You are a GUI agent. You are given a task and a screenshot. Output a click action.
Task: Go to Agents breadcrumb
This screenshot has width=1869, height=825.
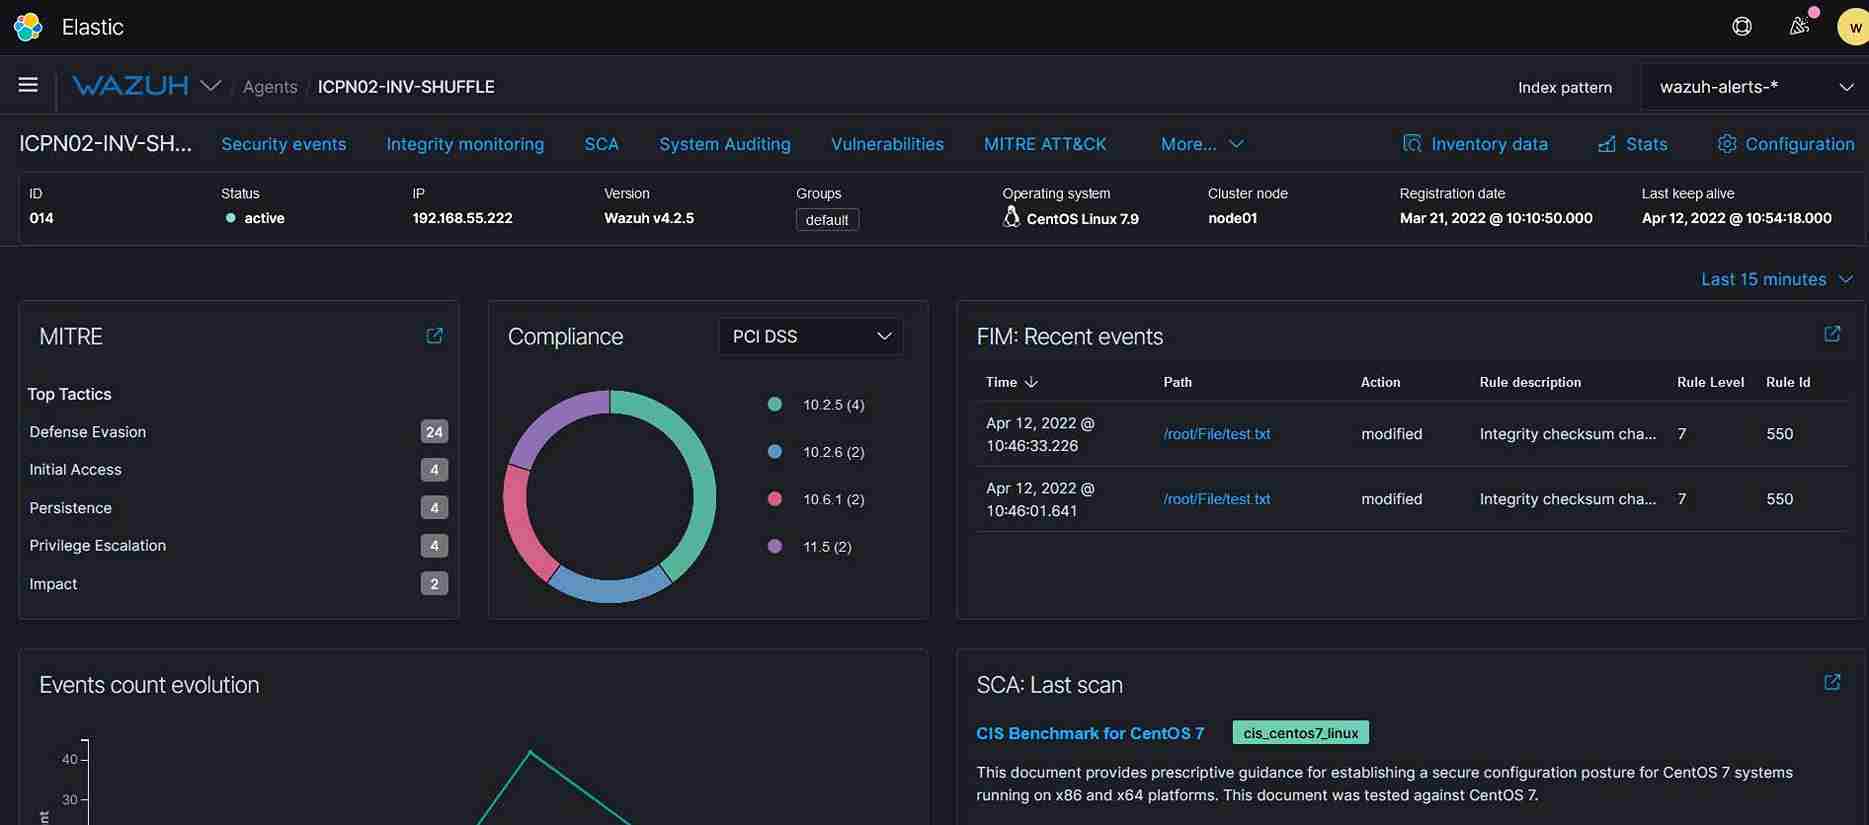click(x=270, y=87)
